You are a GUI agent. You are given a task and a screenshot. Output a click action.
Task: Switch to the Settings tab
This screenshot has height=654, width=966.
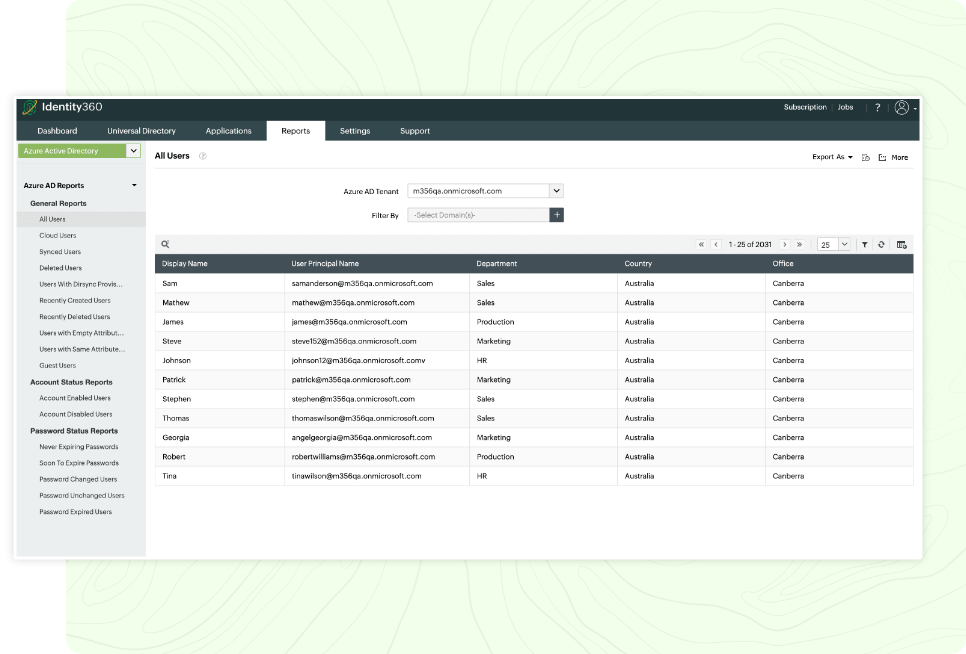coord(356,131)
